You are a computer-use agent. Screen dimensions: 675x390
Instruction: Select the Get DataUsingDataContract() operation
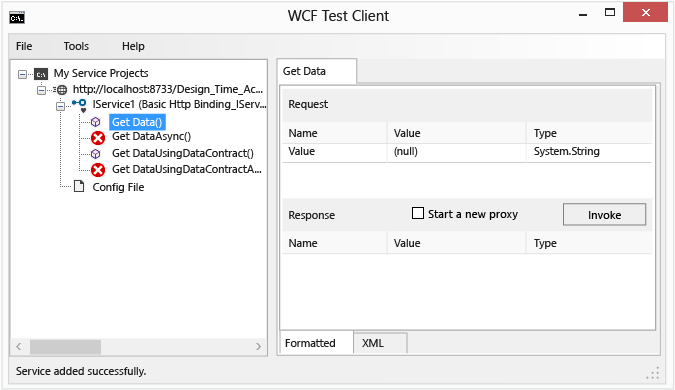183,153
